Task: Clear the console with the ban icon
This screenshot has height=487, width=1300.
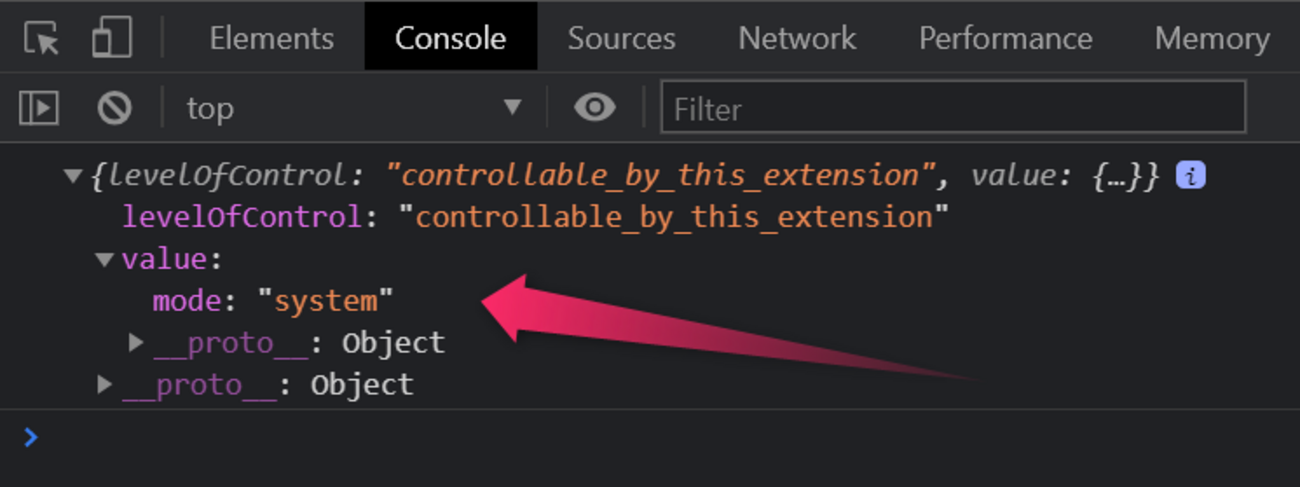Action: coord(114,107)
